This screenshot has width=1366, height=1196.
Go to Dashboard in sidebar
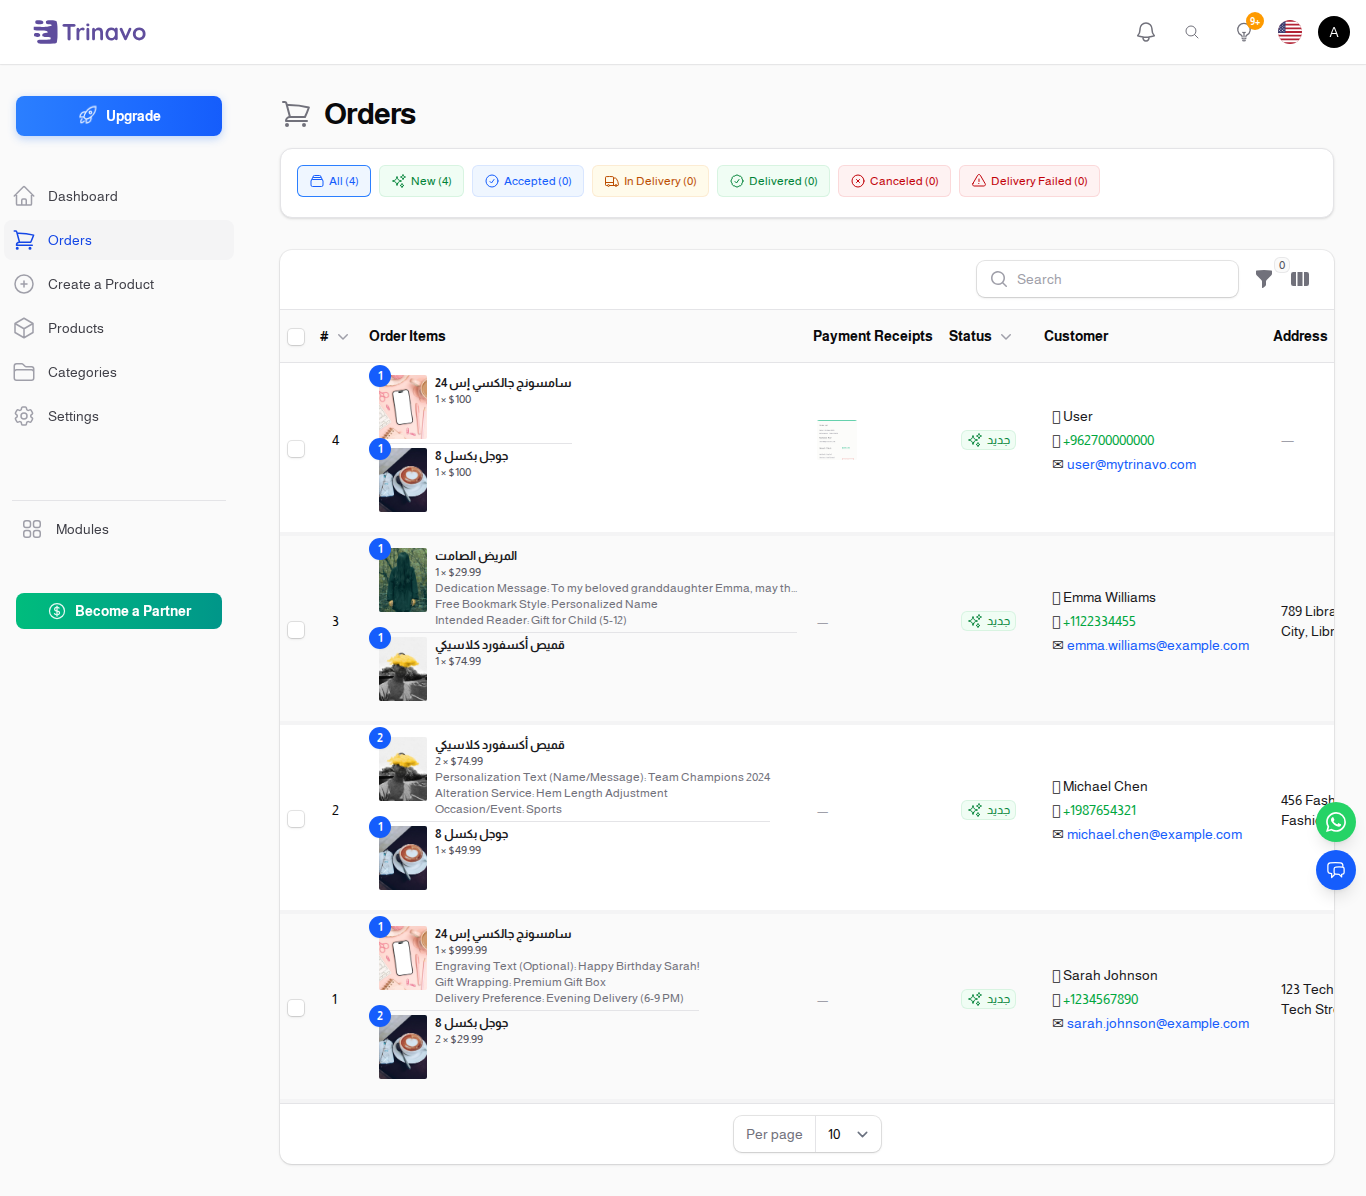[119, 196]
